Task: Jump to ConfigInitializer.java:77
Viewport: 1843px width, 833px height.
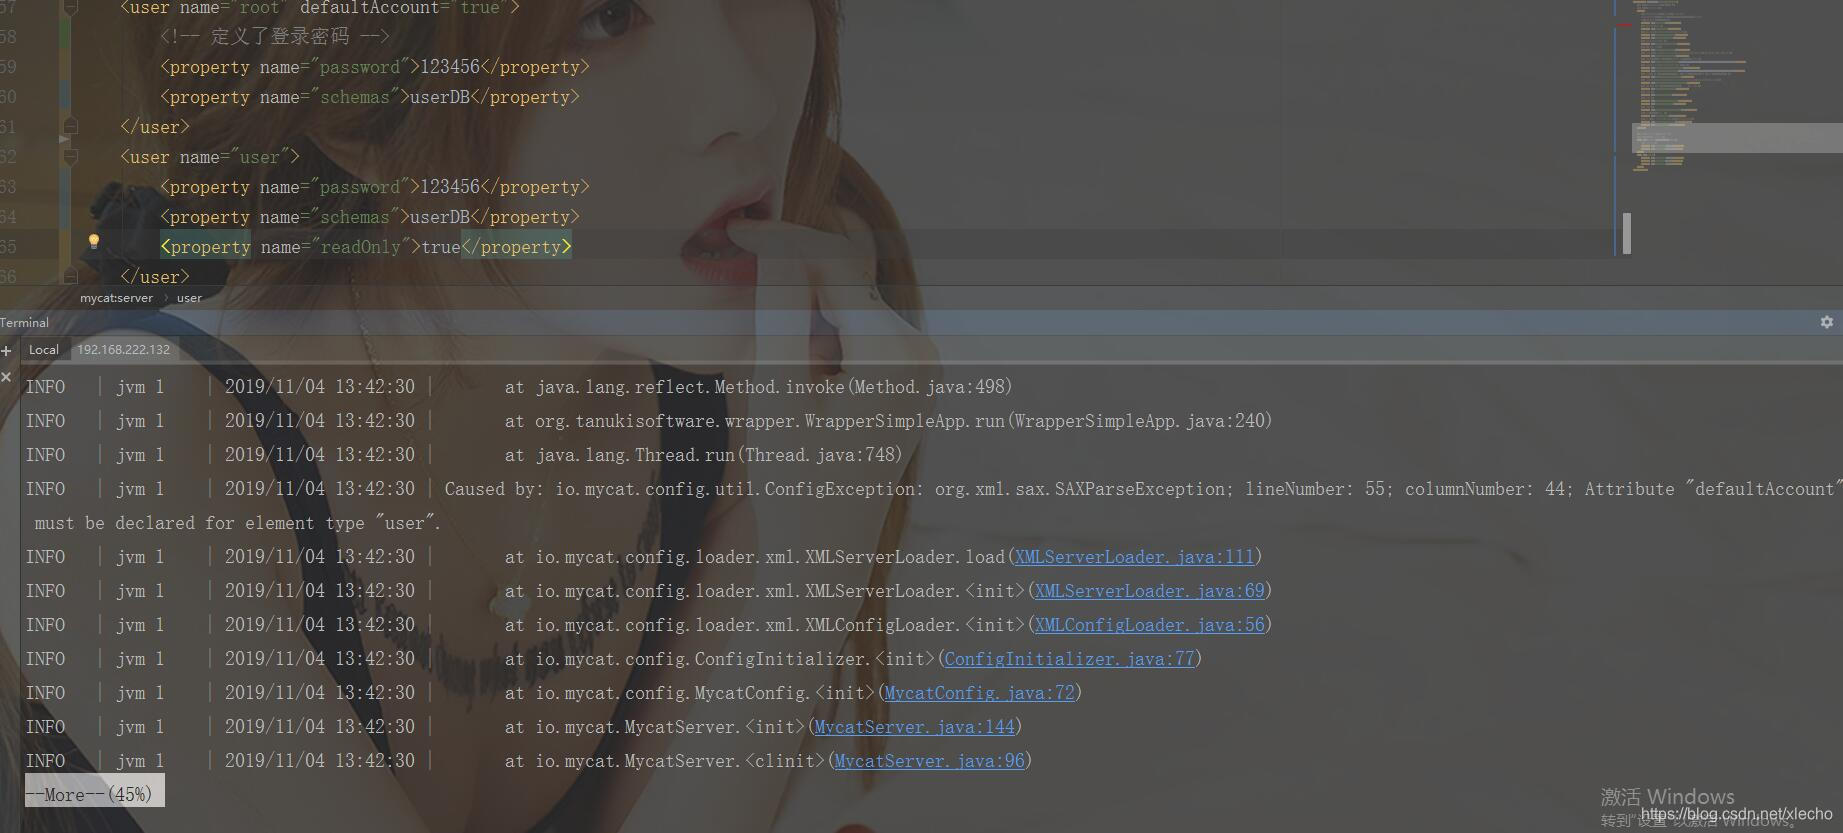Action: [1069, 659]
